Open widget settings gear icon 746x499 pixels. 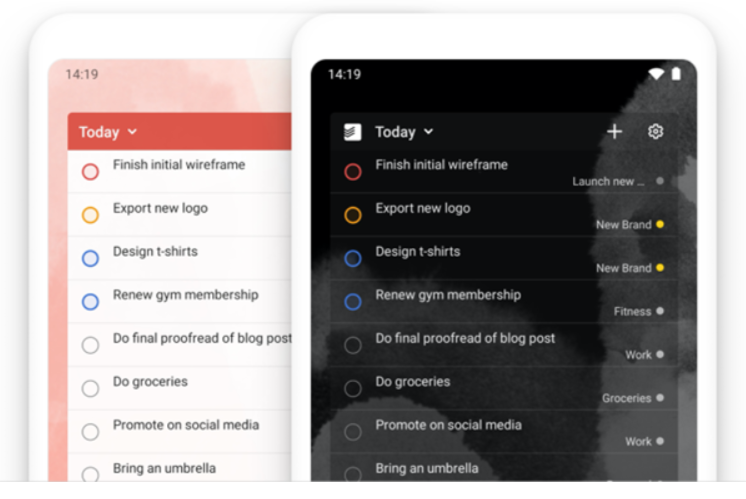click(x=656, y=132)
